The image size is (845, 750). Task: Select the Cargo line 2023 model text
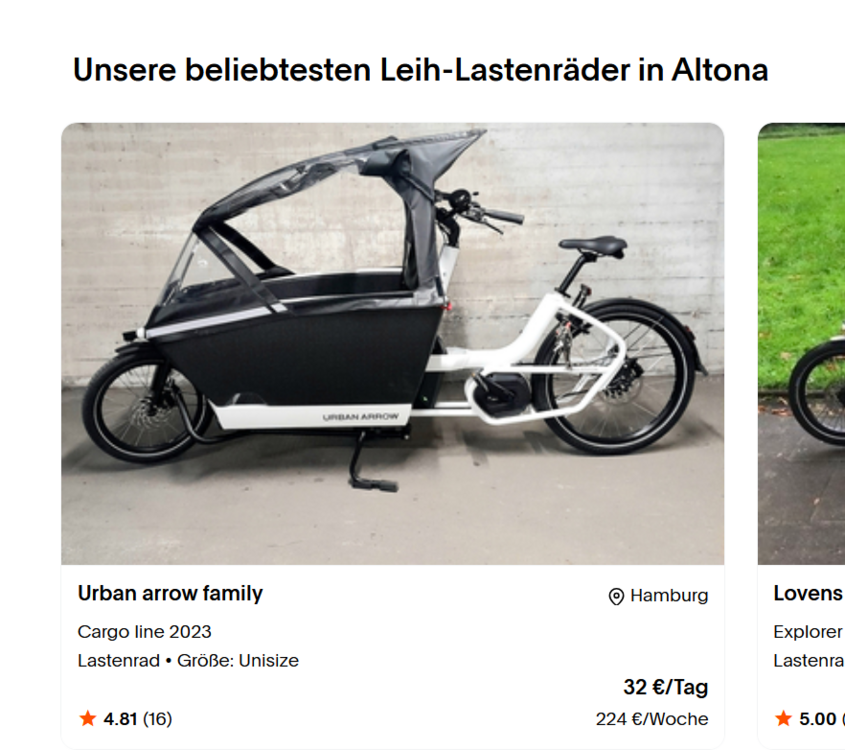pyautogui.click(x=144, y=631)
